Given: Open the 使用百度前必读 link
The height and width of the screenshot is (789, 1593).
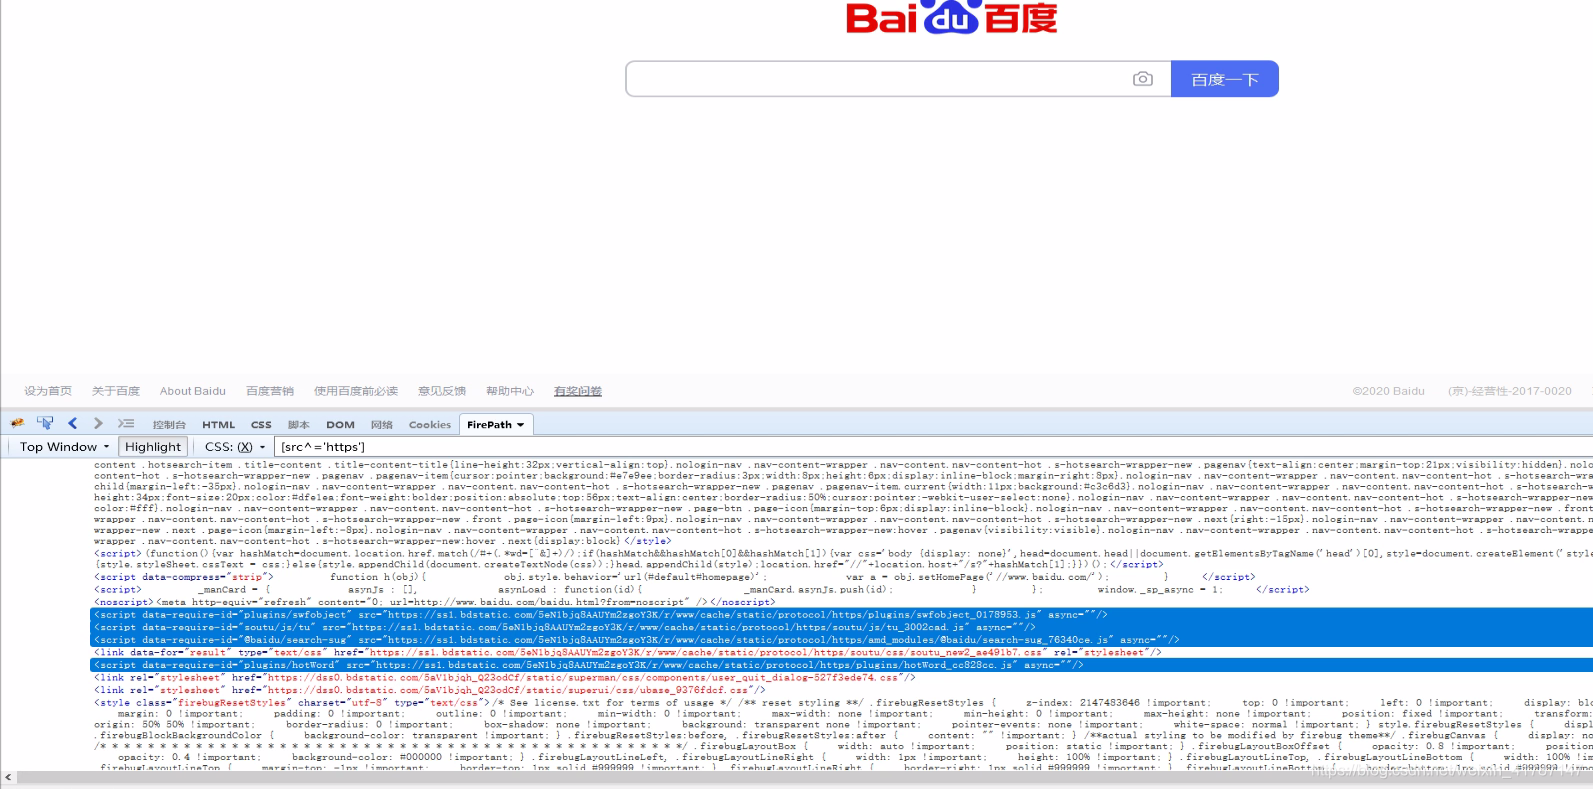Looking at the screenshot, I should [x=356, y=391].
